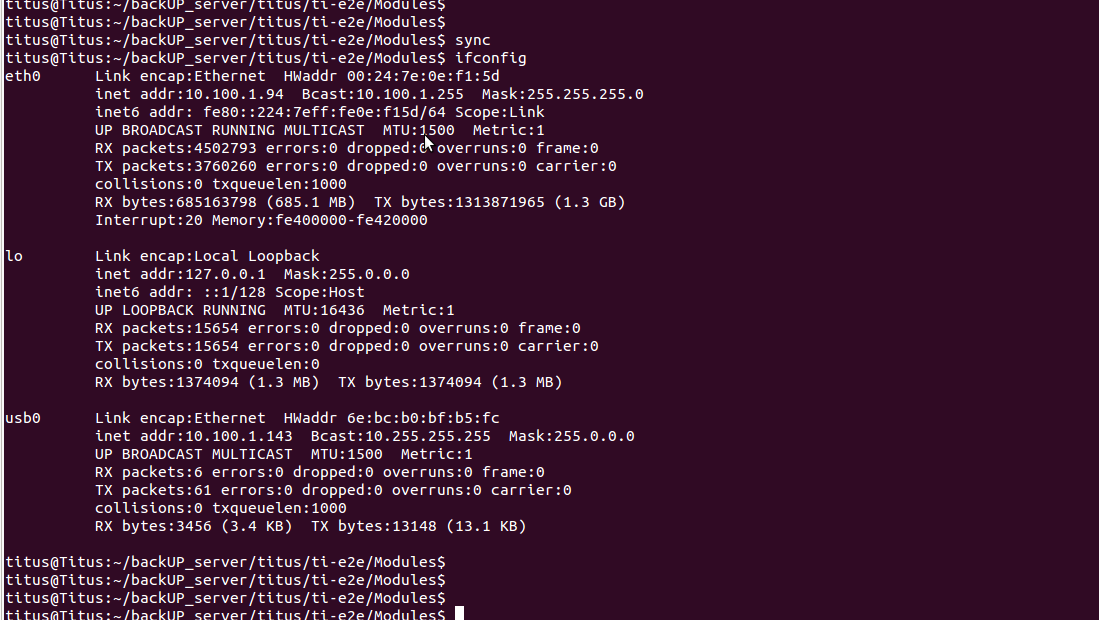Click the eth0 RX packets:4502793 text

[176, 149]
